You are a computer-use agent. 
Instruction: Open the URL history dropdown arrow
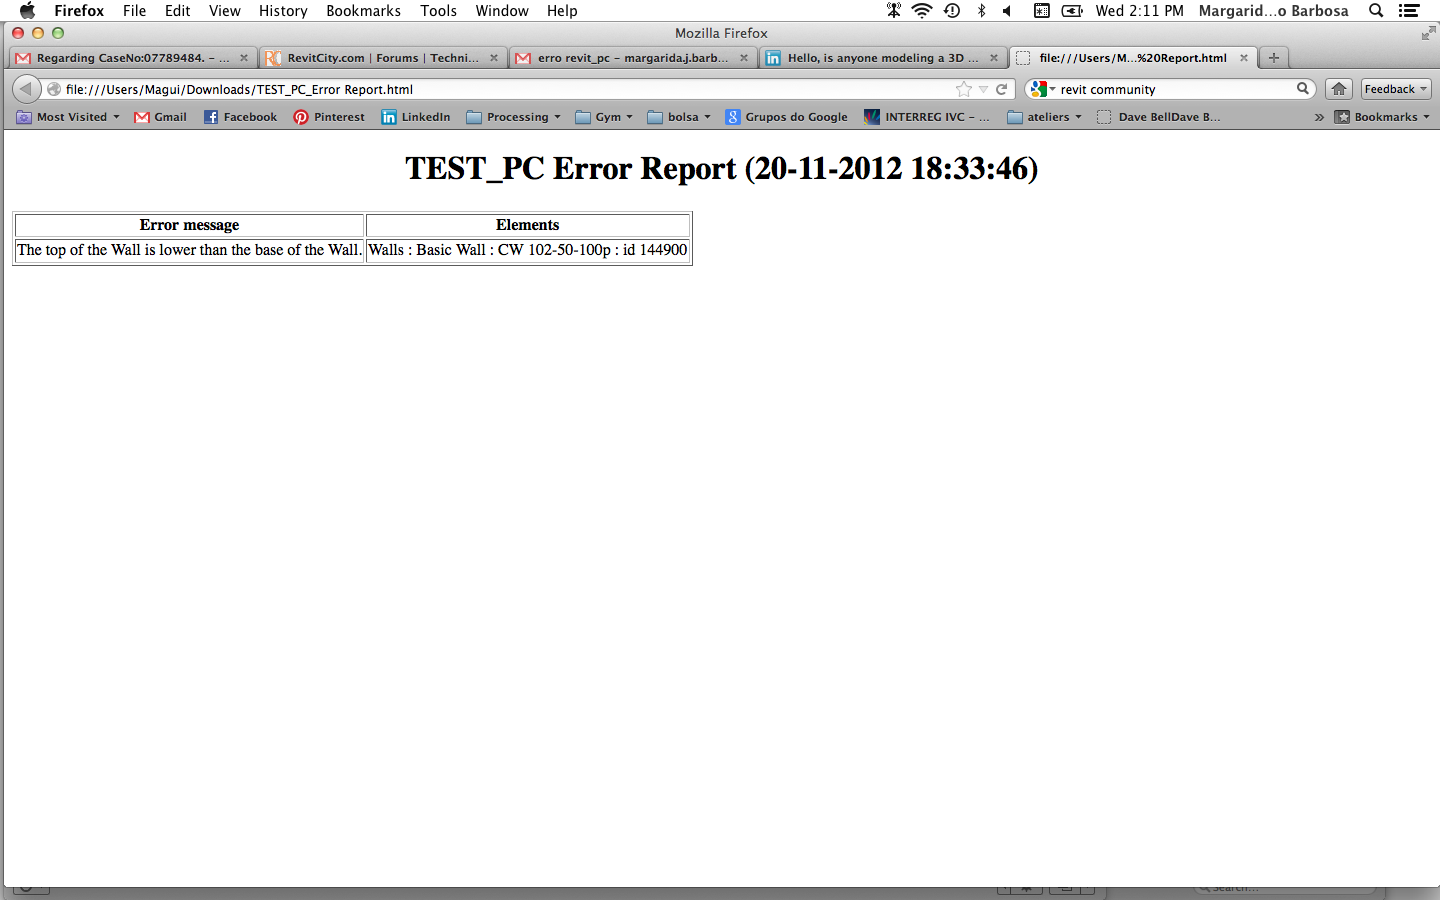(984, 89)
